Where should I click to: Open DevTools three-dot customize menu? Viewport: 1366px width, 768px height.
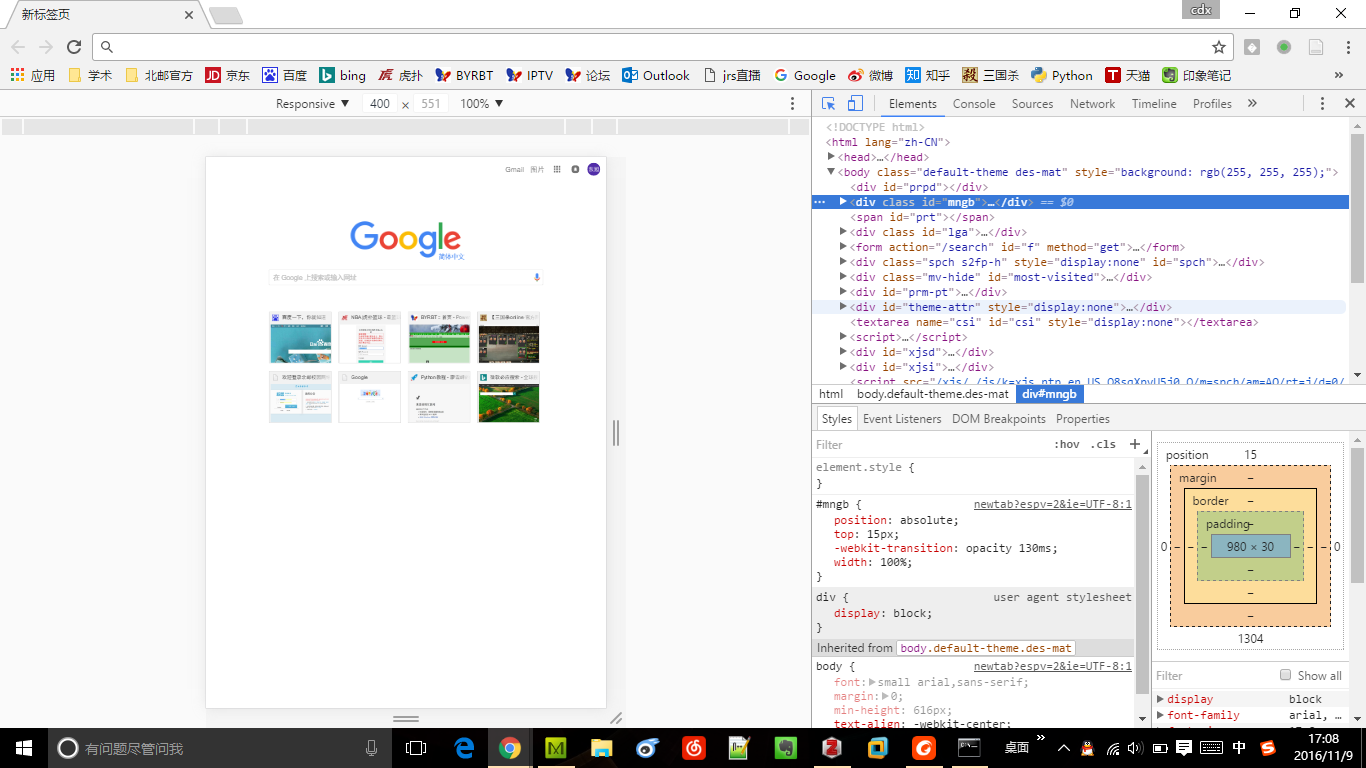[1322, 104]
